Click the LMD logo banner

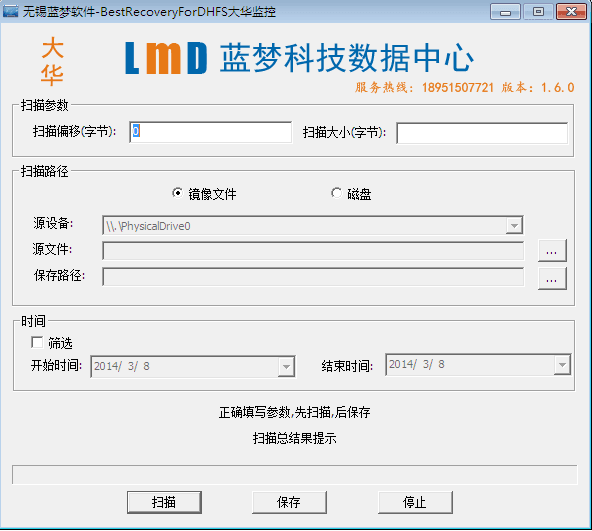[x=299, y=58]
